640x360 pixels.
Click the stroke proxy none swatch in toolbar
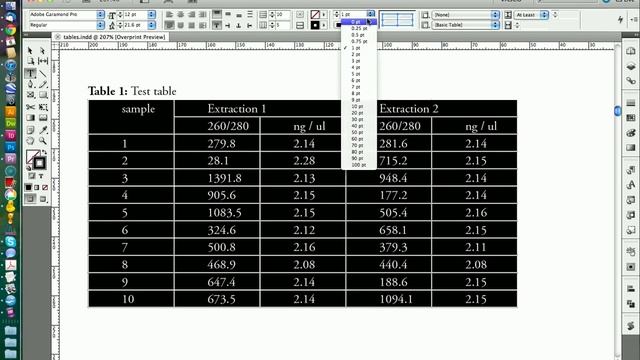pyautogui.click(x=33, y=156)
